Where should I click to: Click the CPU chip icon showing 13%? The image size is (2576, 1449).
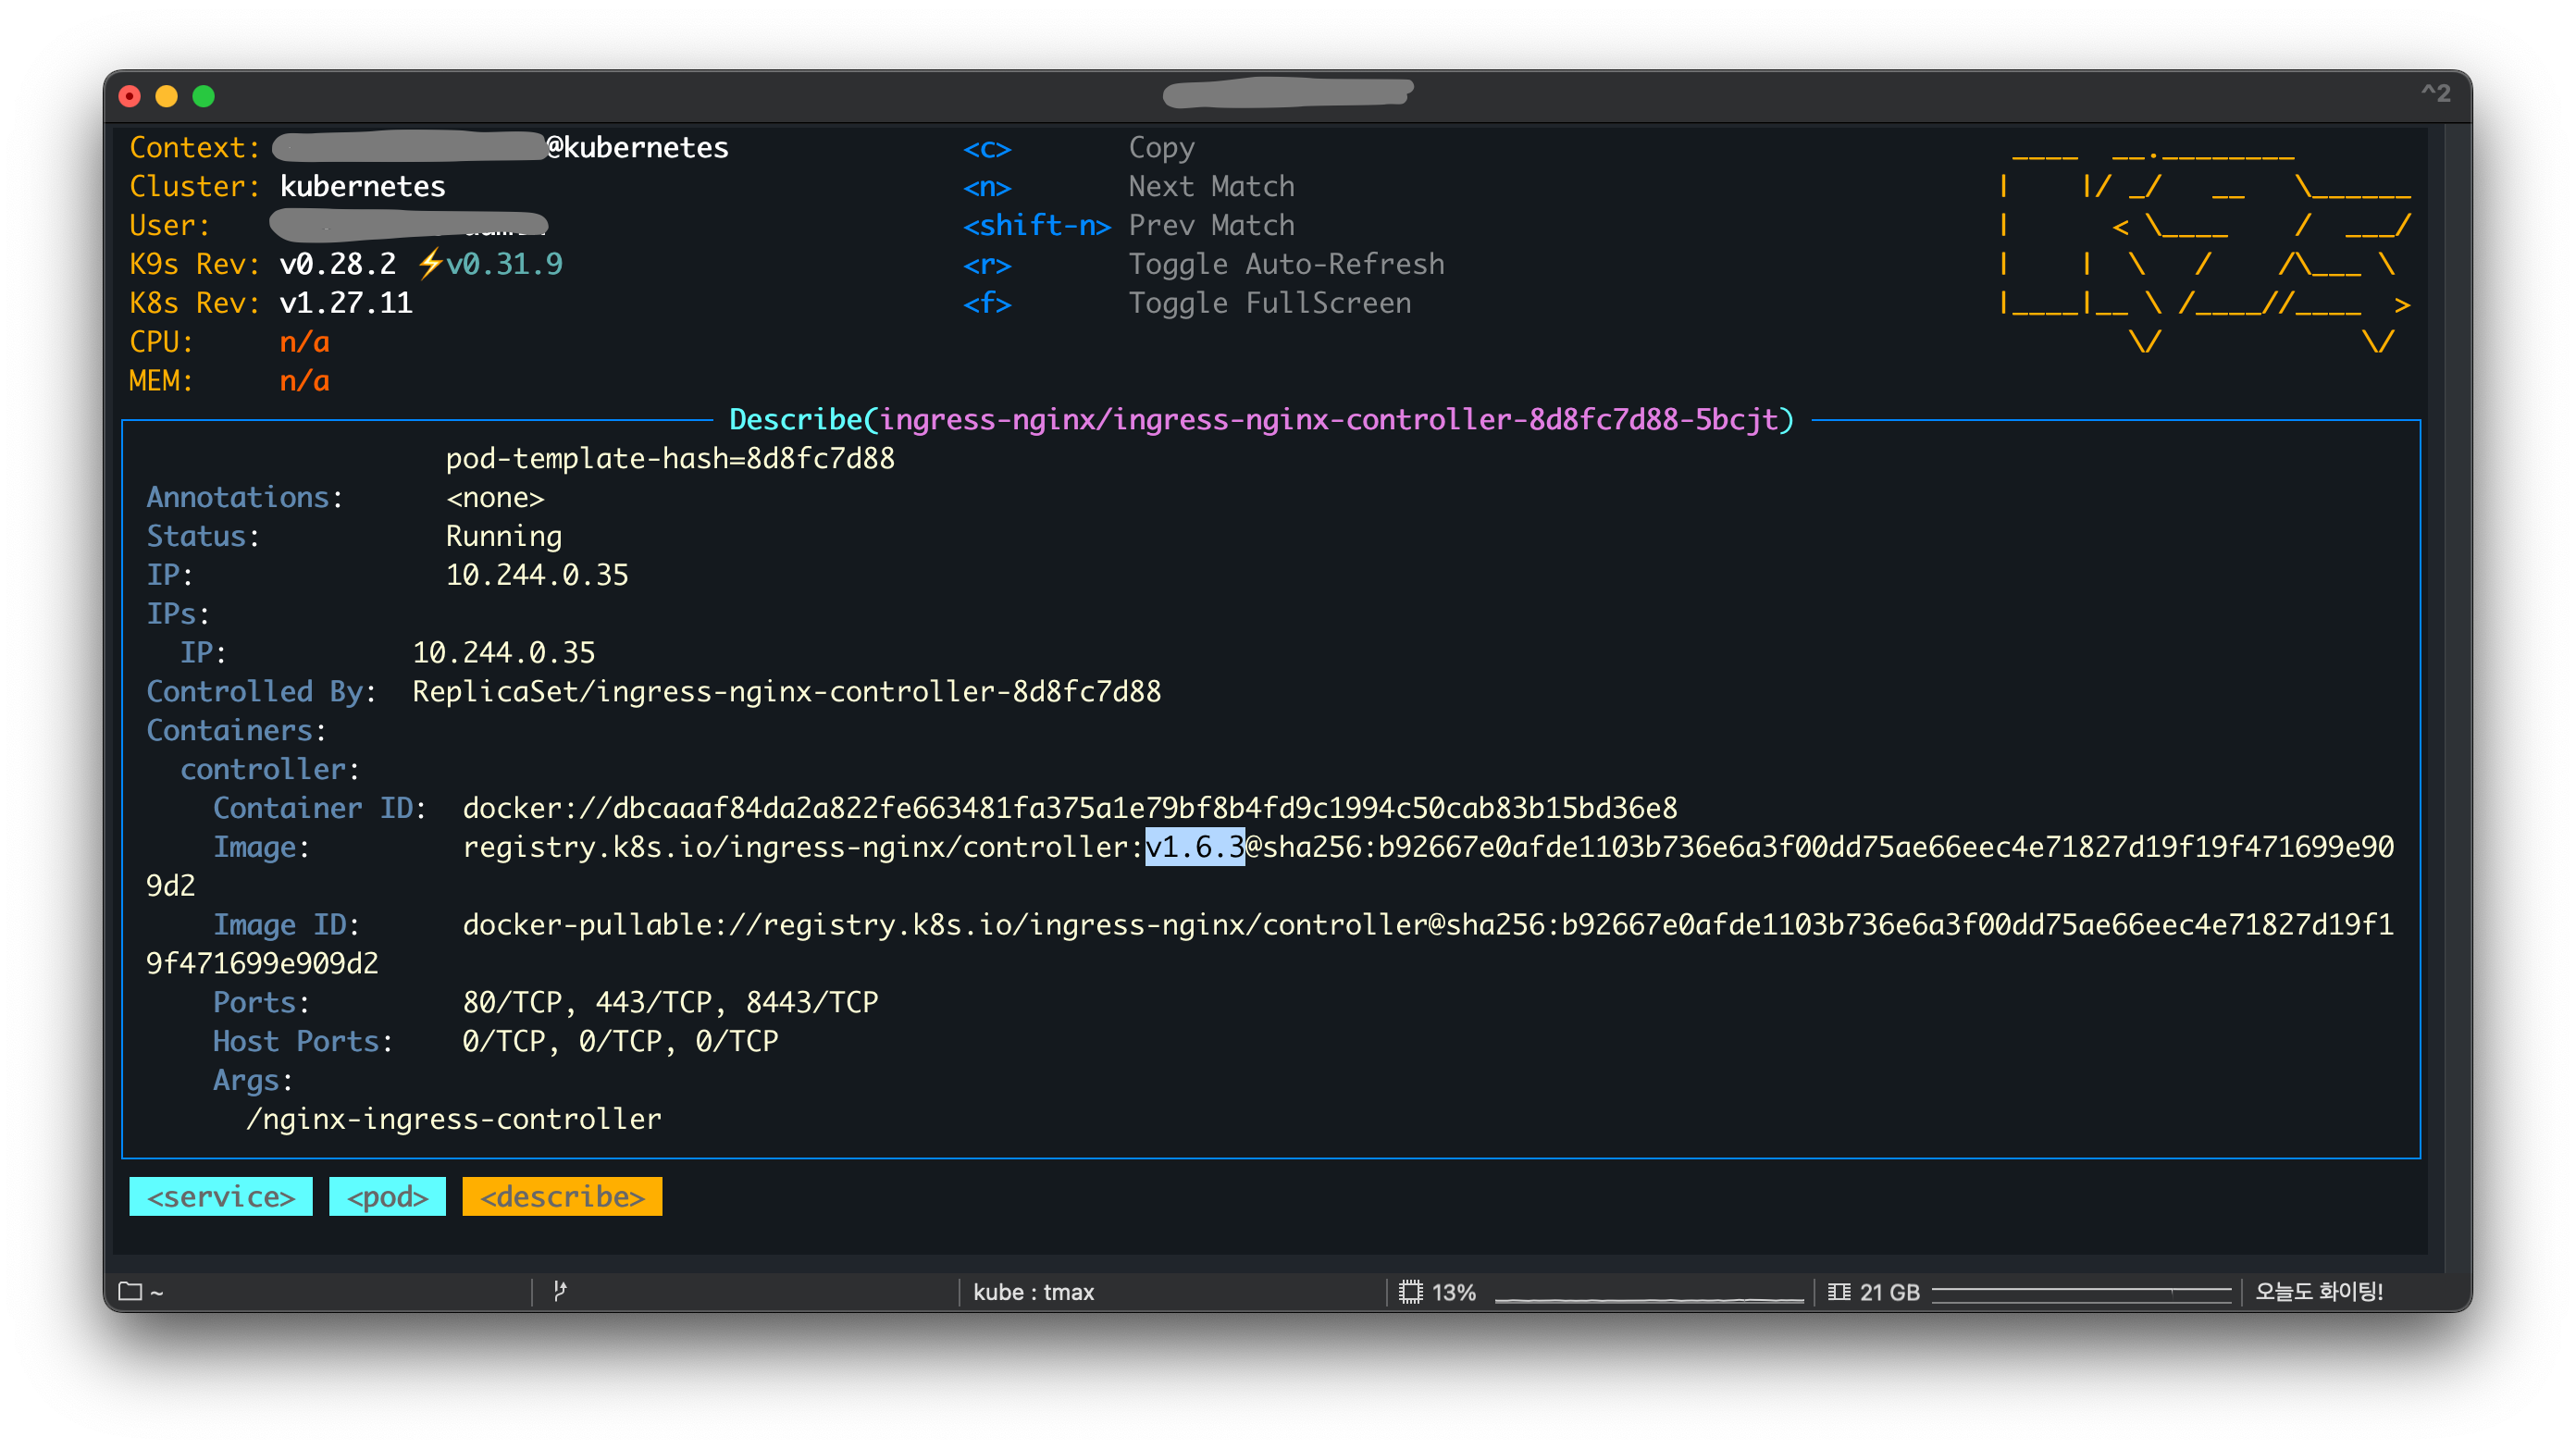(1410, 1292)
